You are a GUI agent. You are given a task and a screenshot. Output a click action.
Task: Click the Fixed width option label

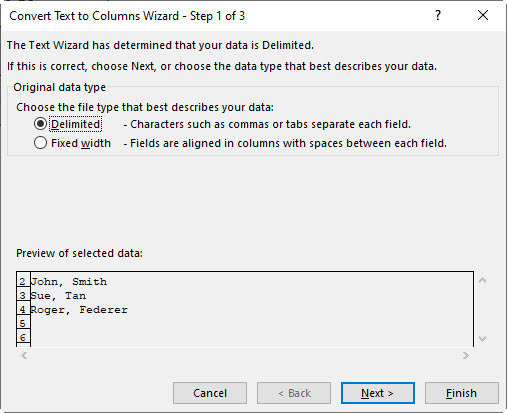(x=81, y=143)
